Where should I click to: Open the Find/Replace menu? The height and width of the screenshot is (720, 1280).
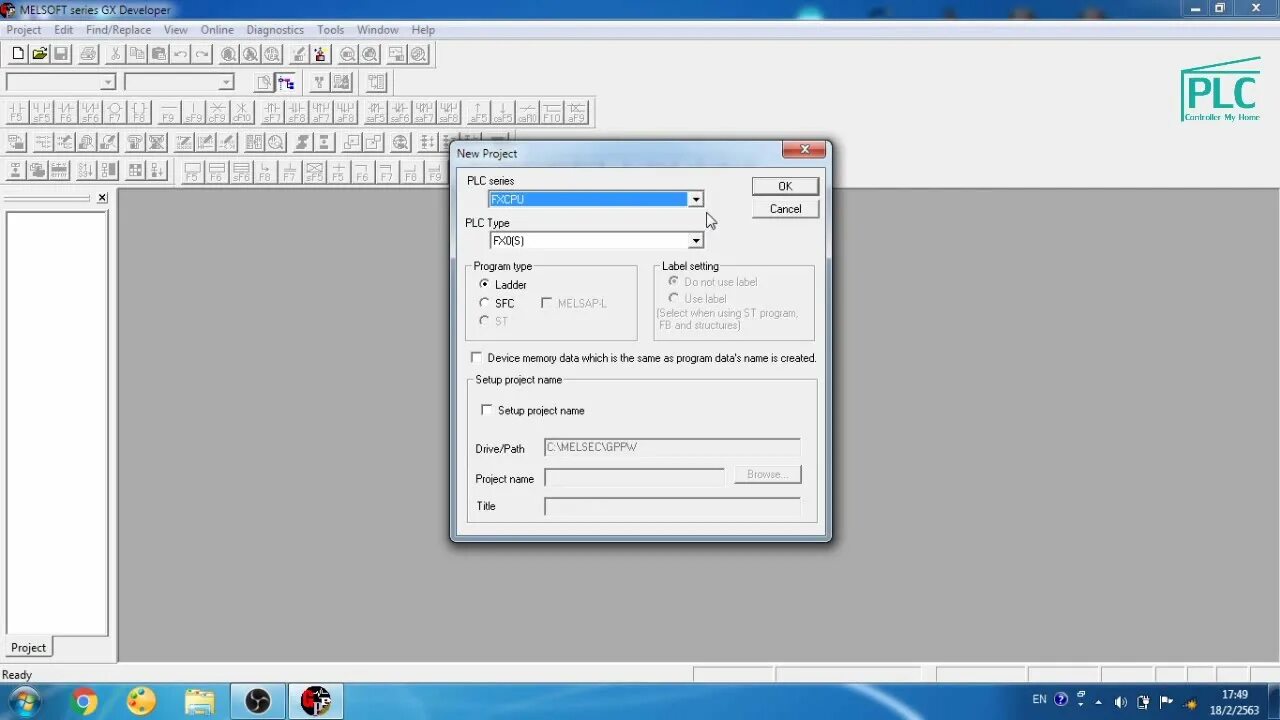pyautogui.click(x=118, y=30)
